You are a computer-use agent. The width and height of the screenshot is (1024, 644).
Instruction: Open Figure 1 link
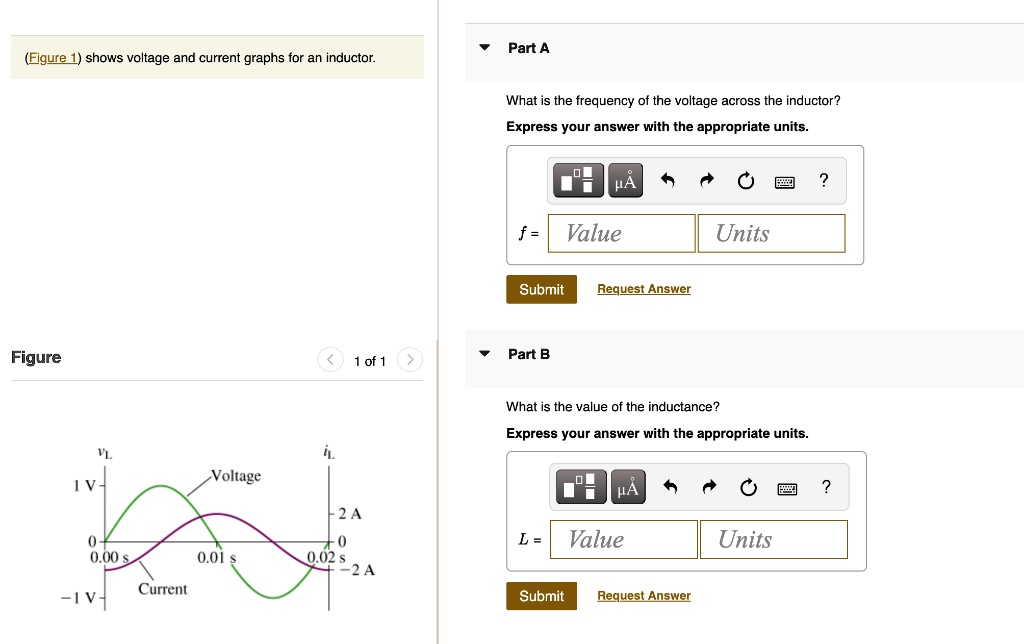50,57
